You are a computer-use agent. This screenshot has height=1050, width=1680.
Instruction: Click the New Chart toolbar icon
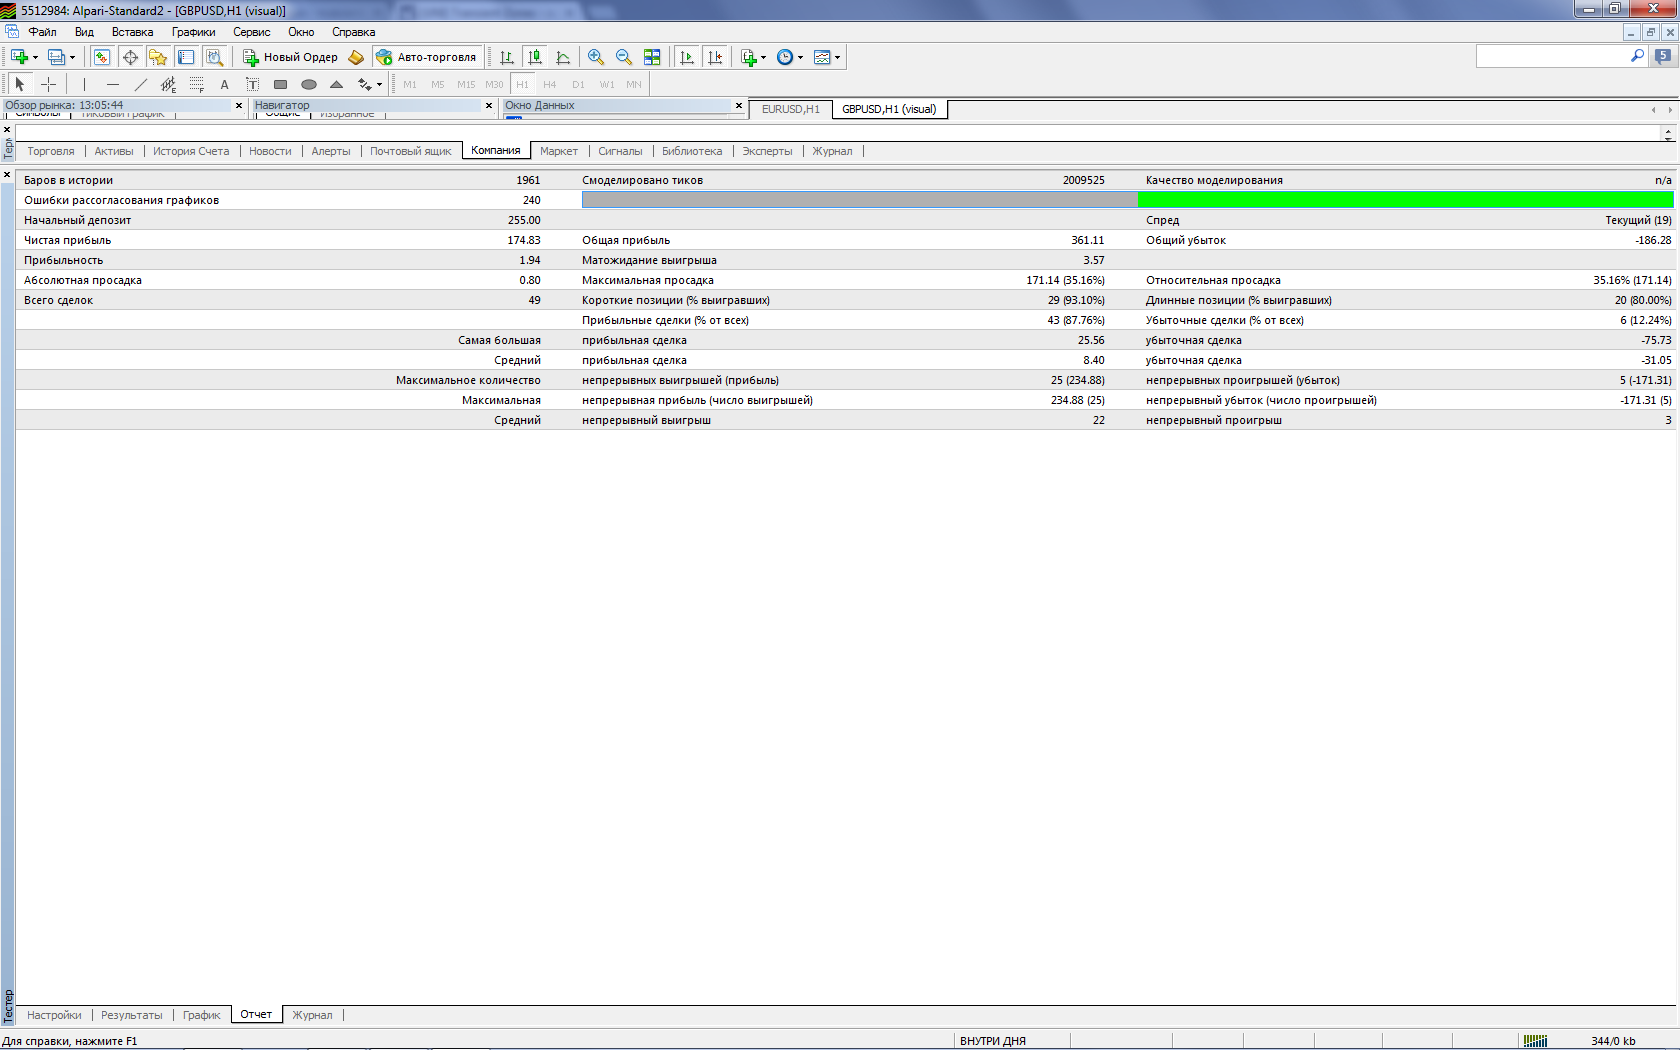(19, 57)
